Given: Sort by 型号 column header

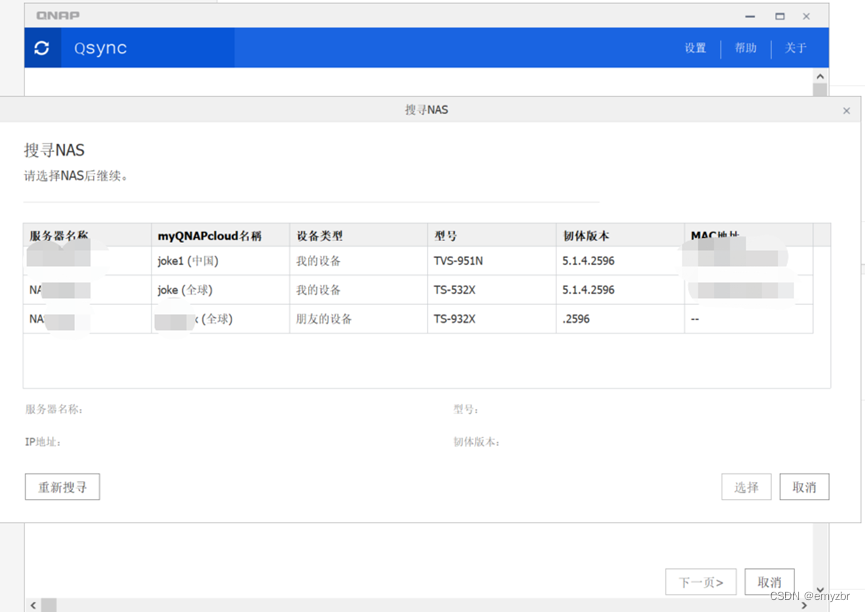Looking at the screenshot, I should coord(492,235).
